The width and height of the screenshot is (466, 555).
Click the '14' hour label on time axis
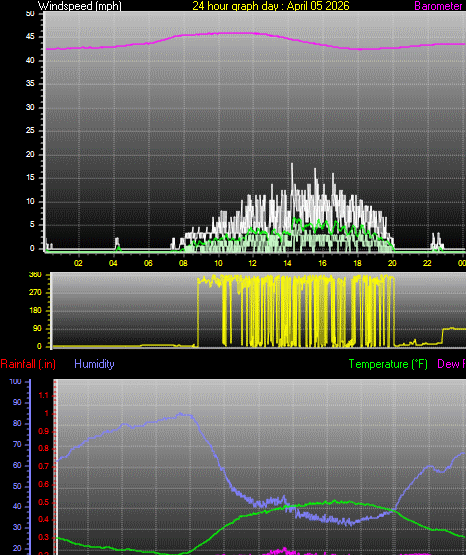coord(287,263)
